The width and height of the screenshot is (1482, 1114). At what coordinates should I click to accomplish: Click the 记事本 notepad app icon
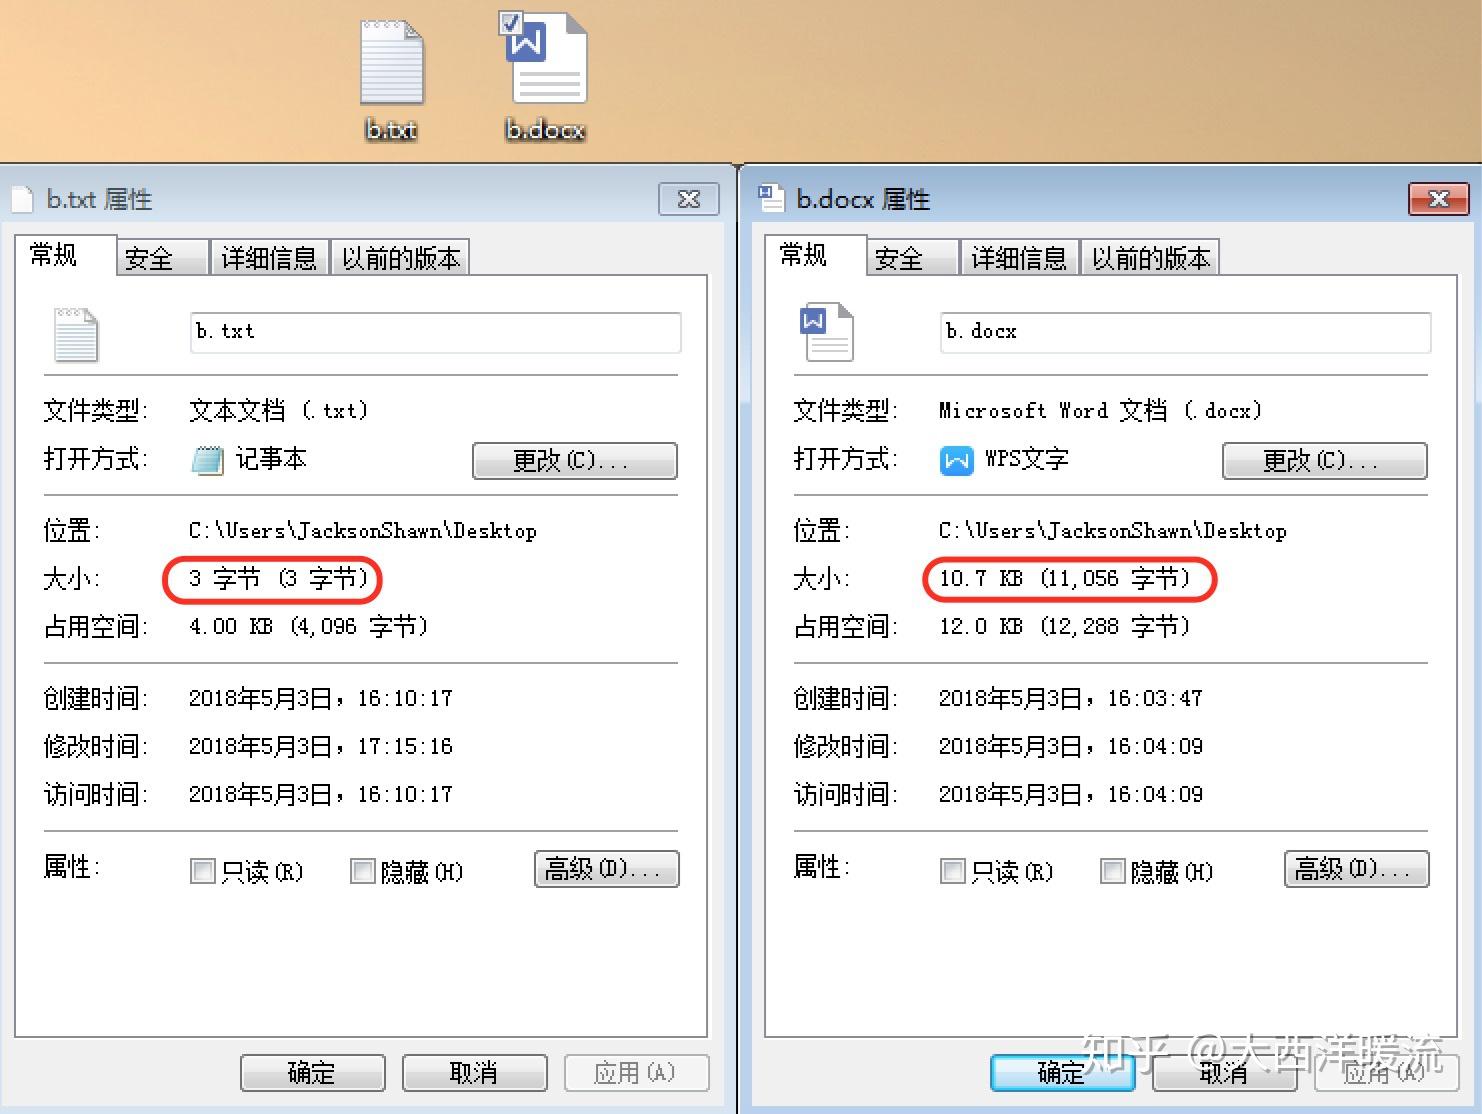(207, 460)
